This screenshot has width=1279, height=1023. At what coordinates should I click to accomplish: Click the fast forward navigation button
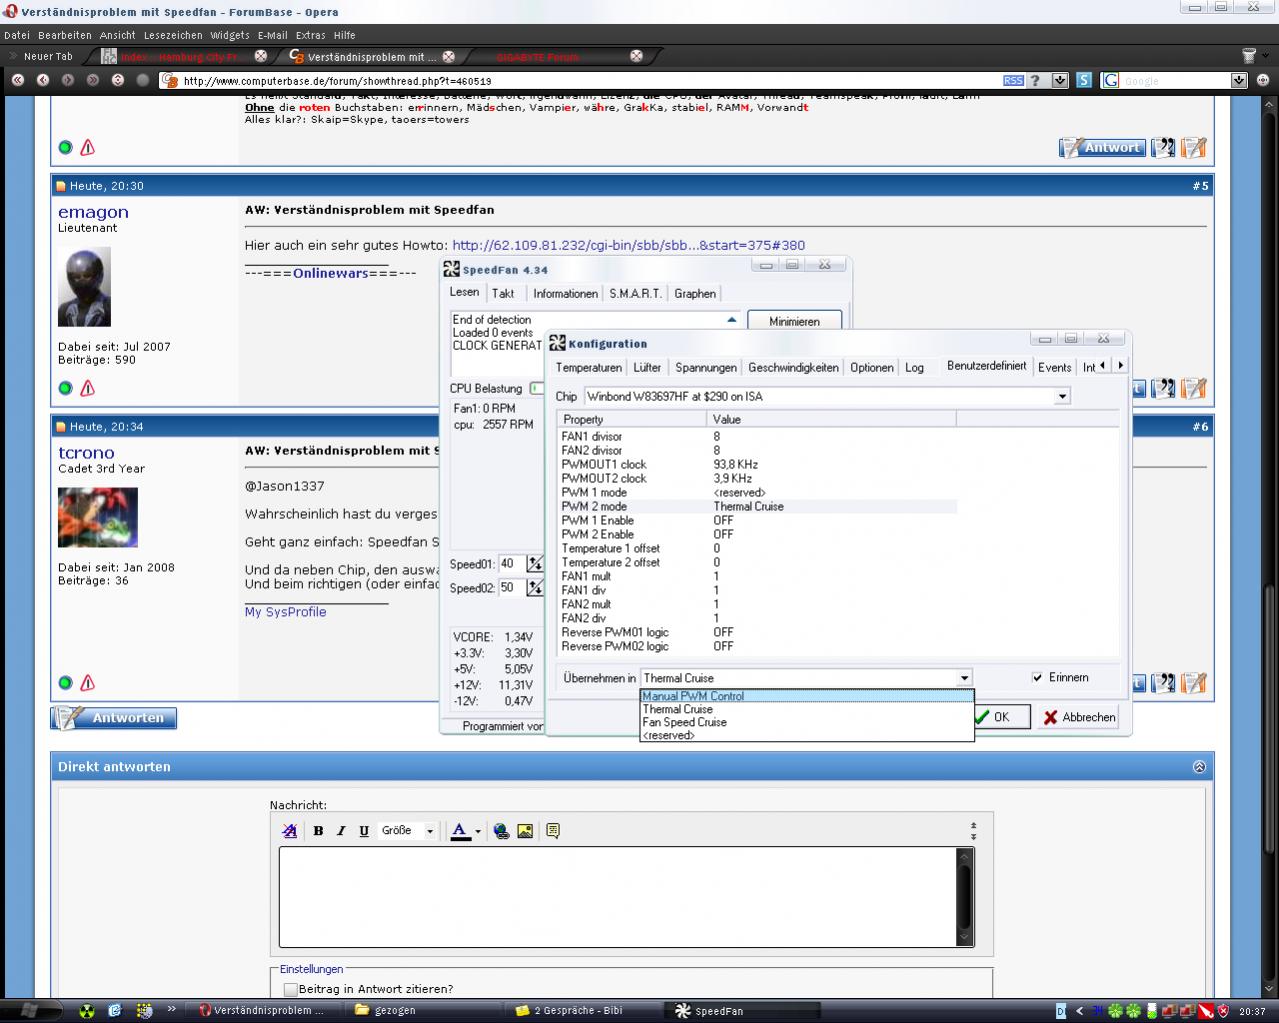pyautogui.click(x=93, y=80)
